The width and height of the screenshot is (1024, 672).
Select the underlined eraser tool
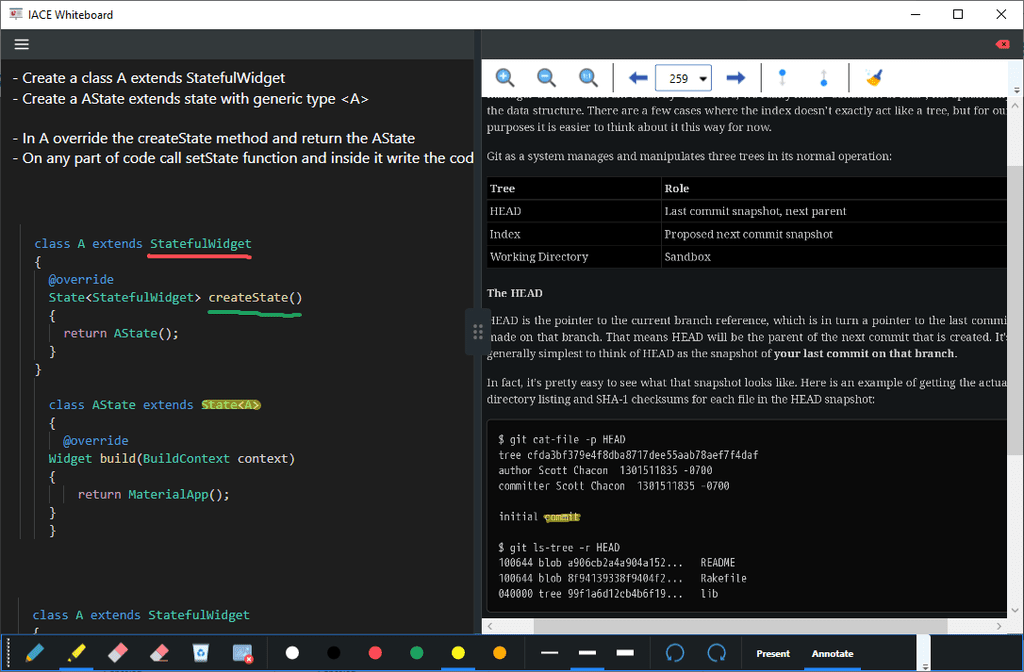[x=159, y=652]
